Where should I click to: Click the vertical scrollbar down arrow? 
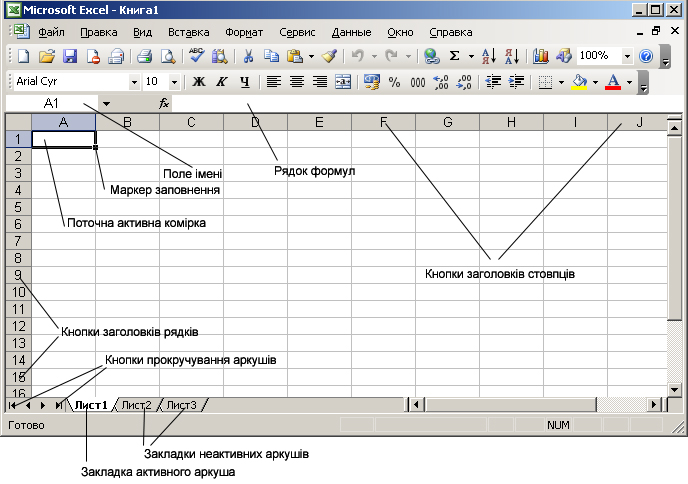click(674, 389)
